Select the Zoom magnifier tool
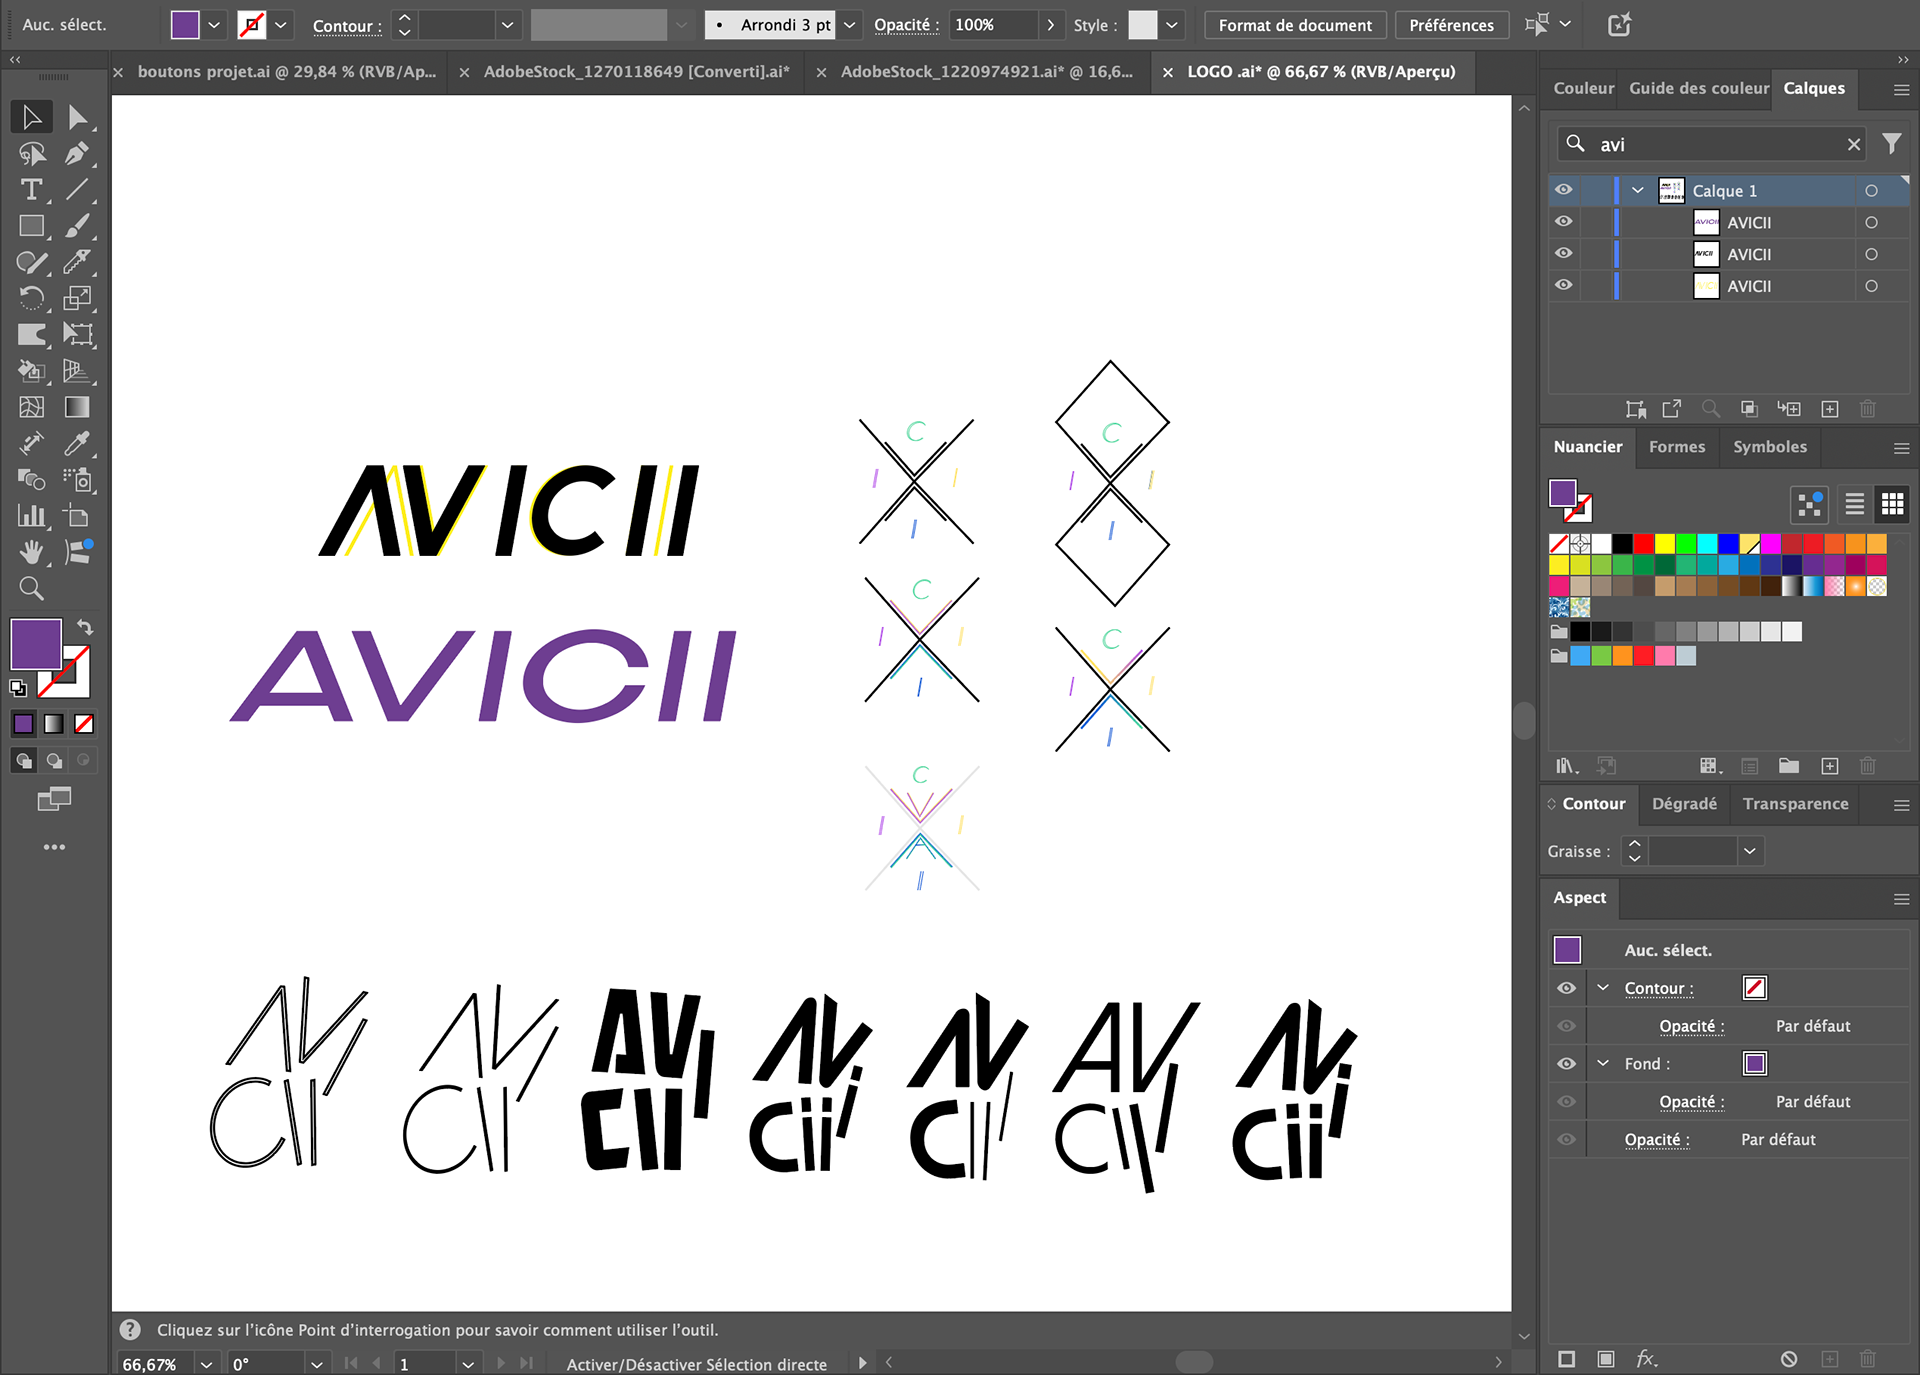The height and width of the screenshot is (1375, 1920). 31,588
